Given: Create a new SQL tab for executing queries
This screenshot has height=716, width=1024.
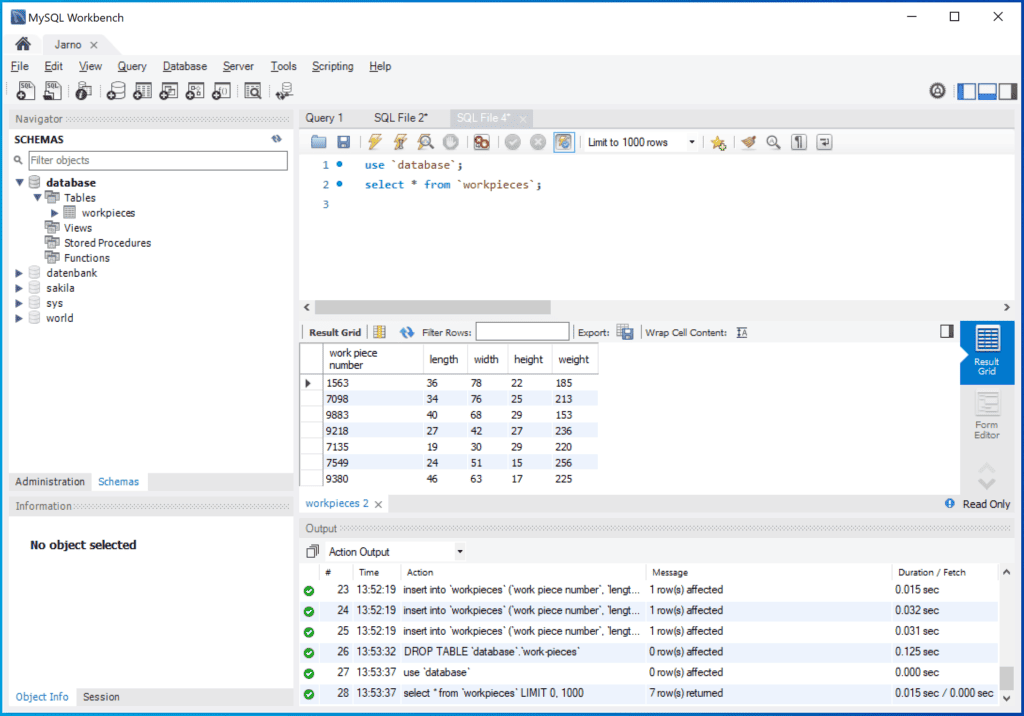Looking at the screenshot, I should coord(25,90).
